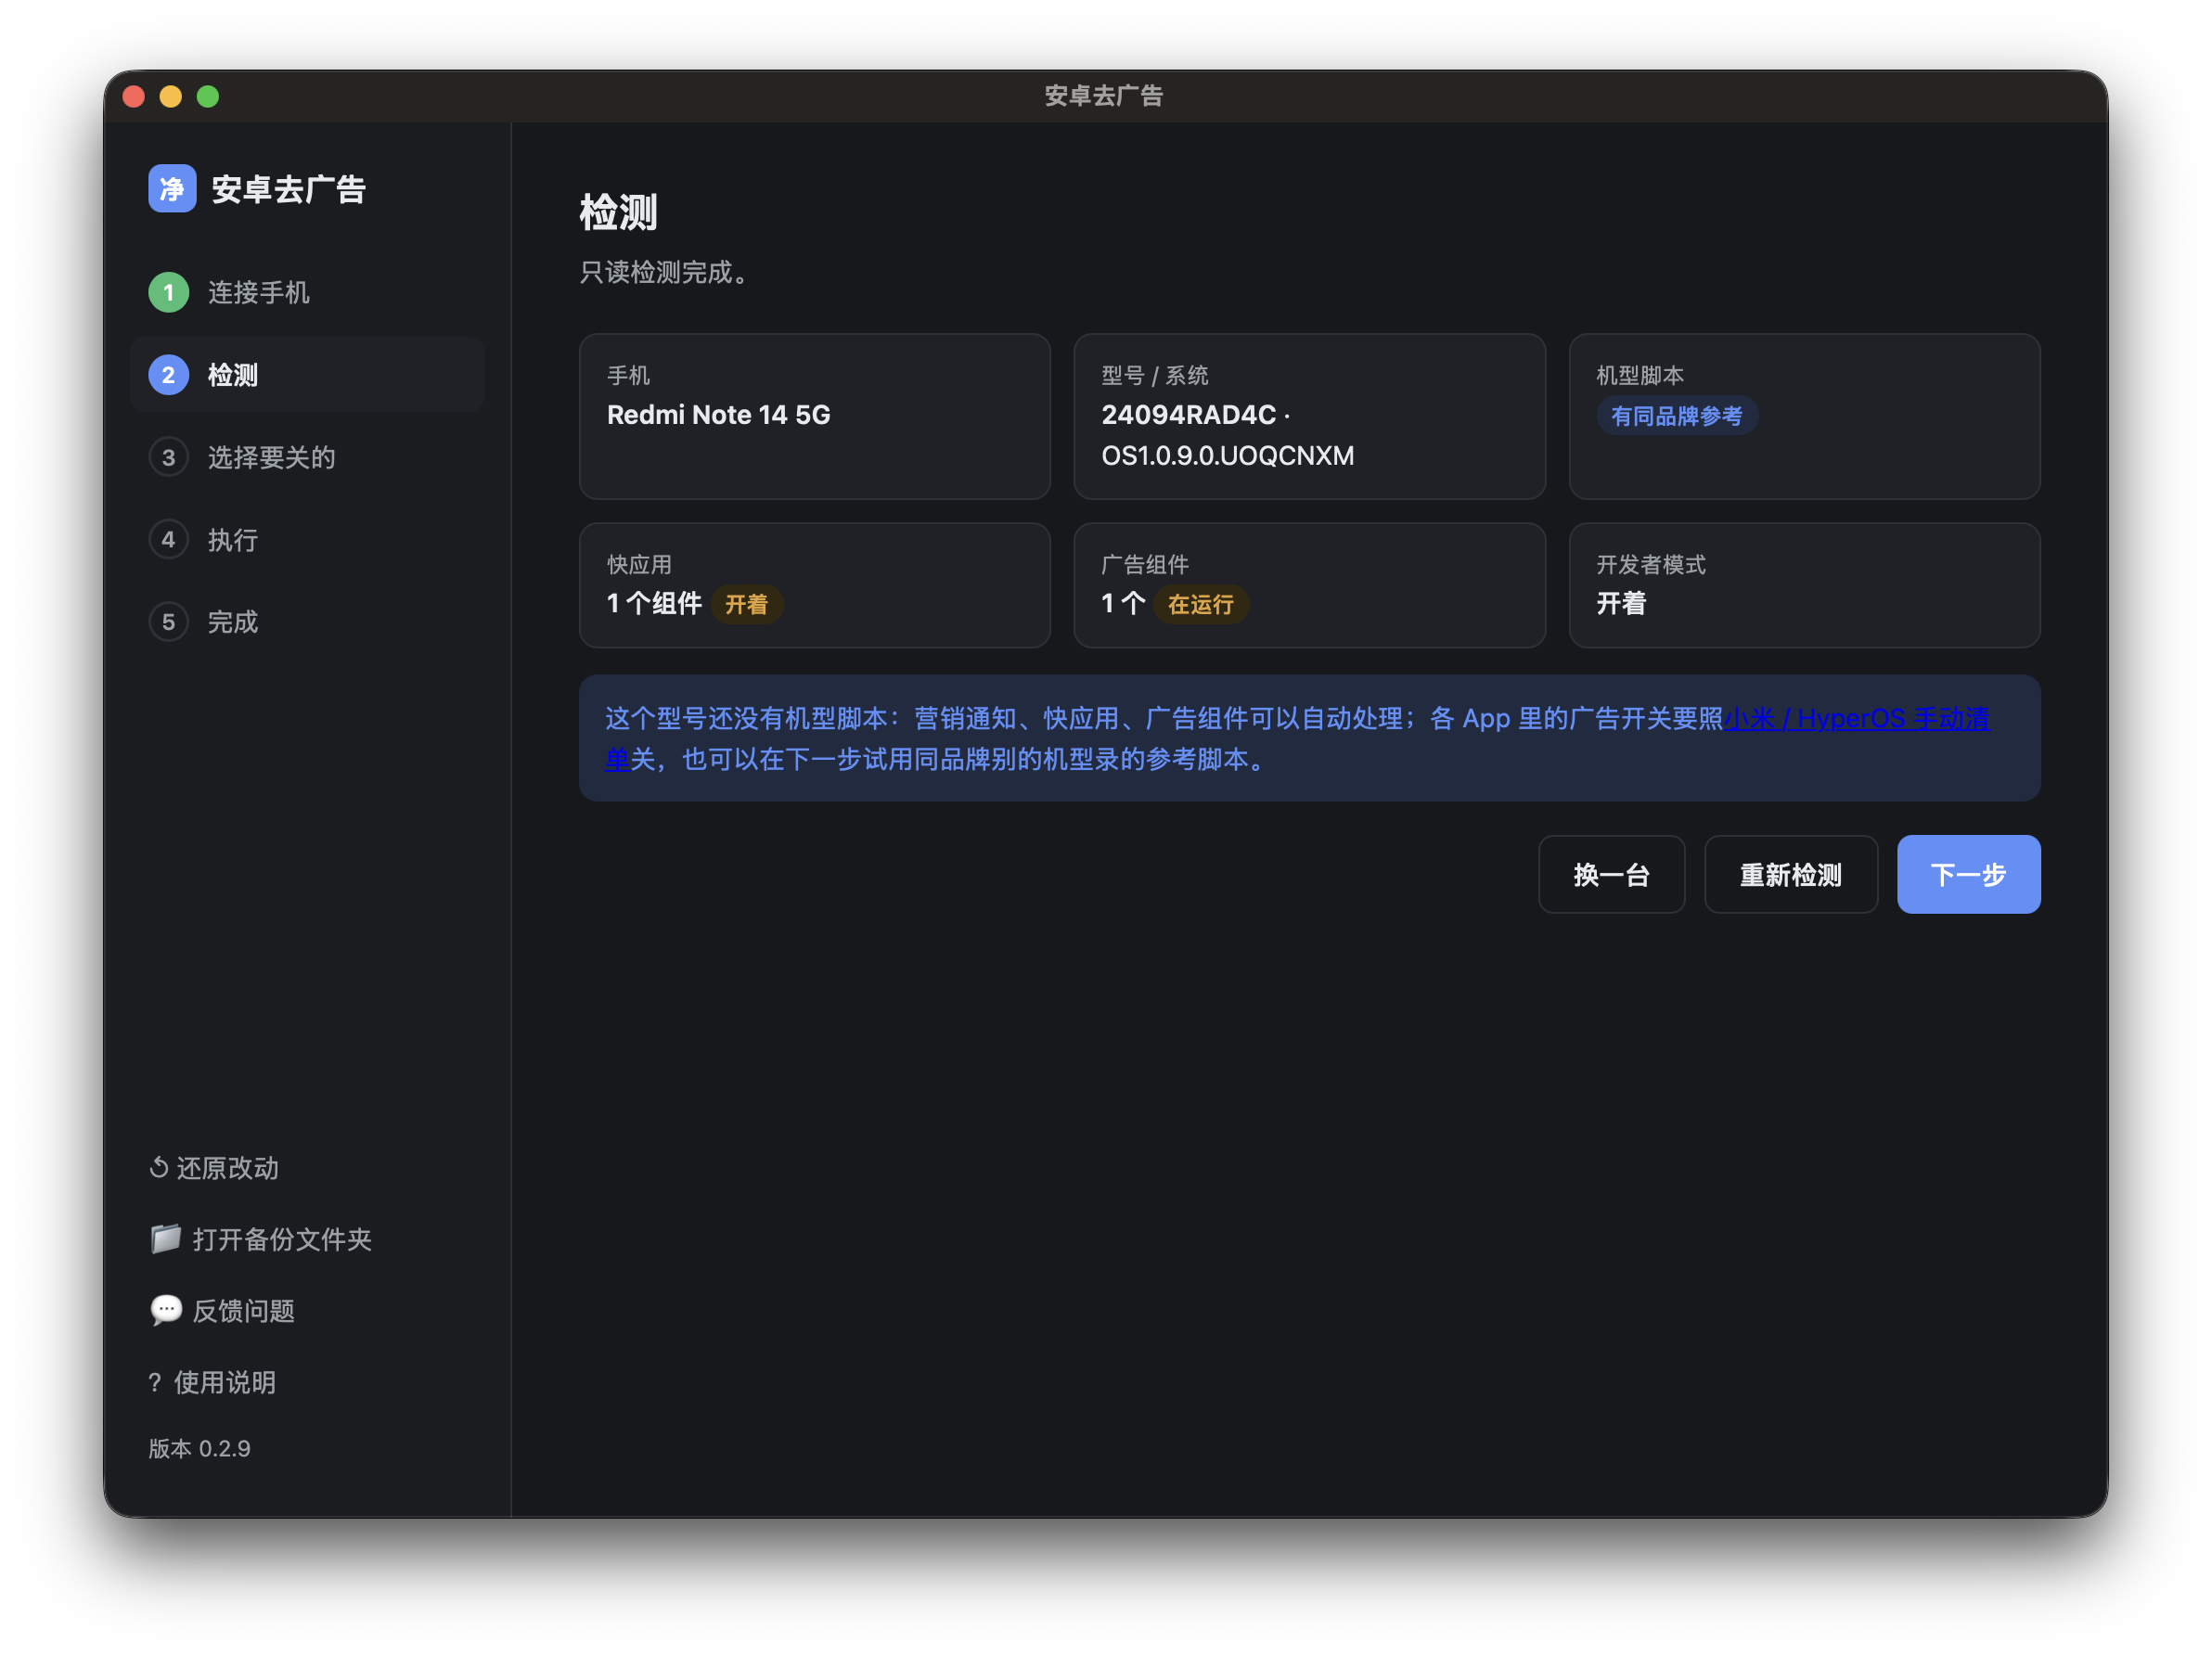The width and height of the screenshot is (2212, 1655).
Task: Open the 选择要关的 step
Action: click(307, 457)
